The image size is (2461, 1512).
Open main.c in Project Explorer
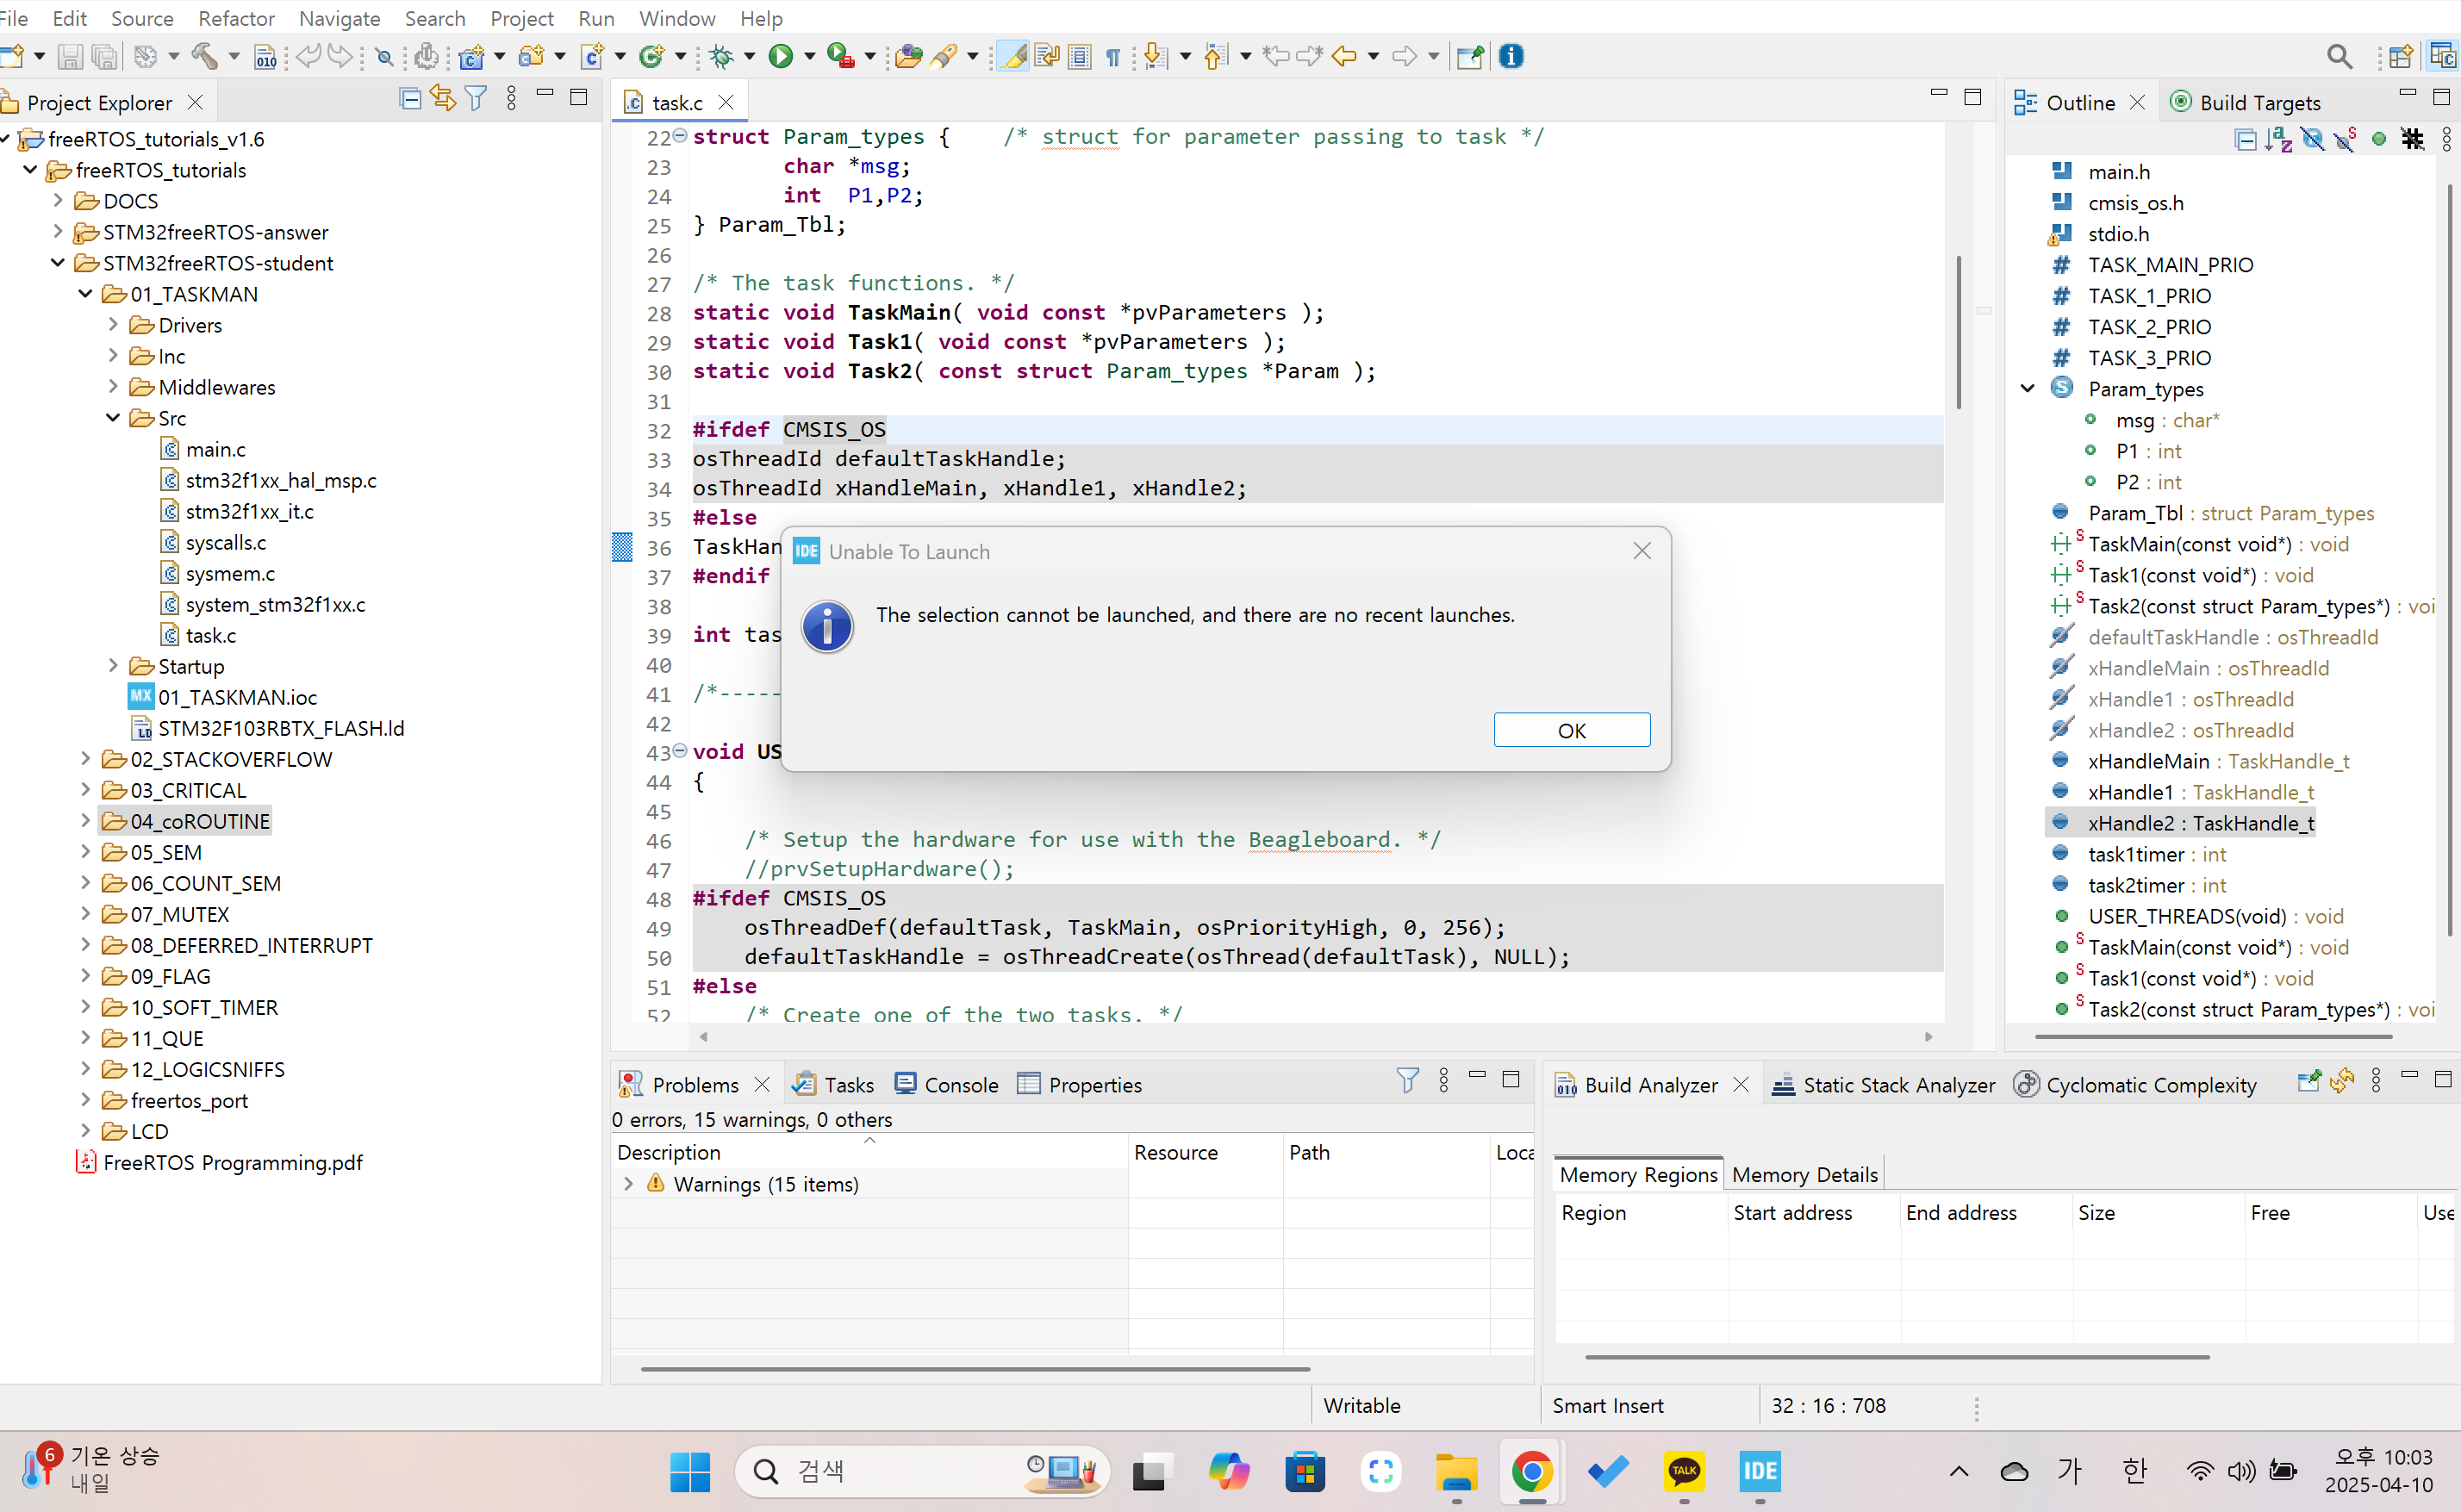point(215,449)
